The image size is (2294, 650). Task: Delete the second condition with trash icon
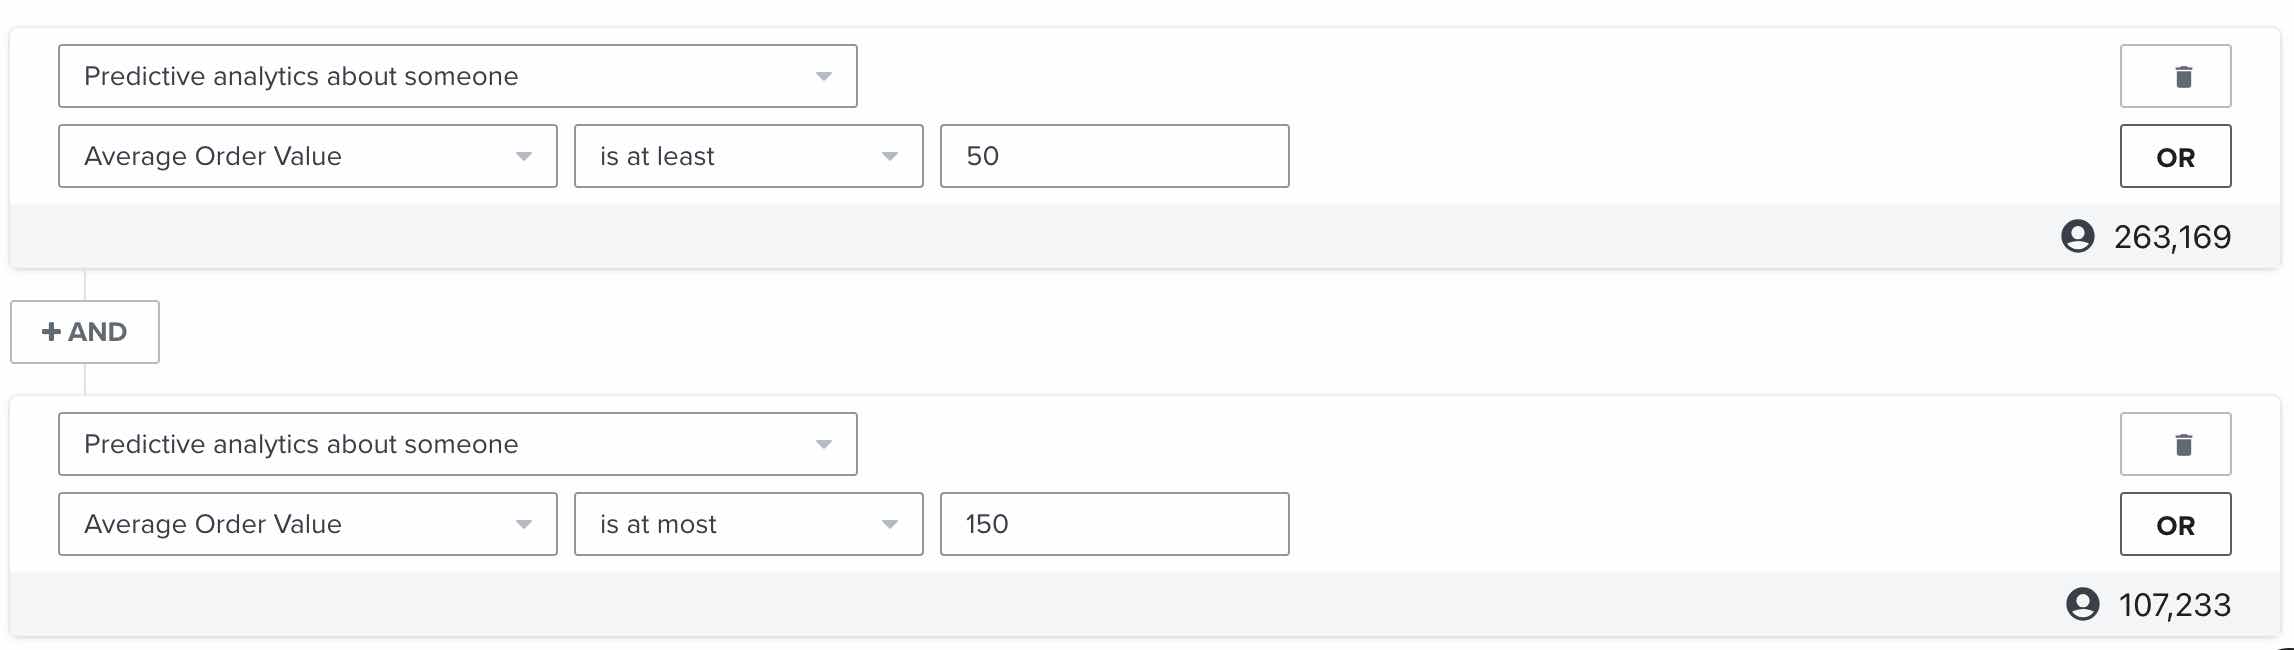click(2175, 444)
